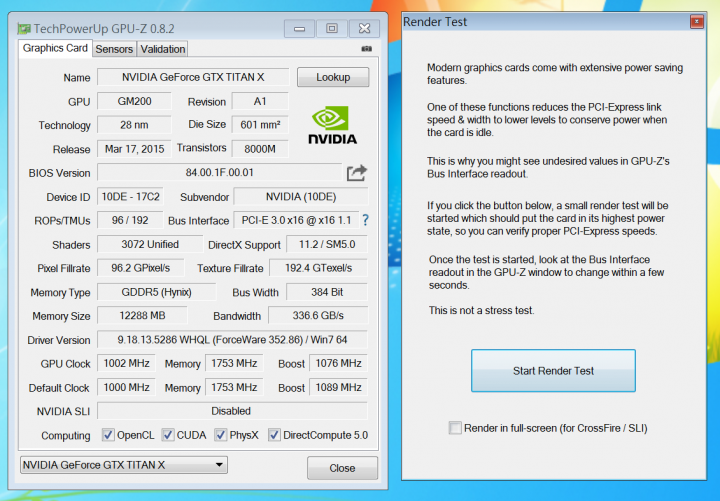Viewport: 720px width, 501px height.
Task: Click the ROPs/TMUs 96 / 192 value
Action: 130,220
